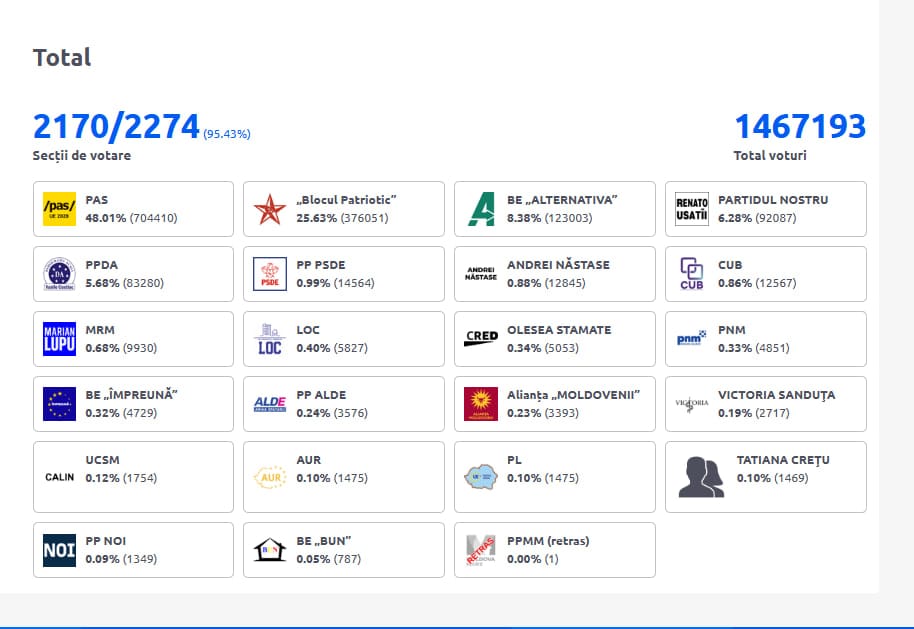Click the 95.43% processed percentage
914x629 pixels.
click(x=227, y=134)
